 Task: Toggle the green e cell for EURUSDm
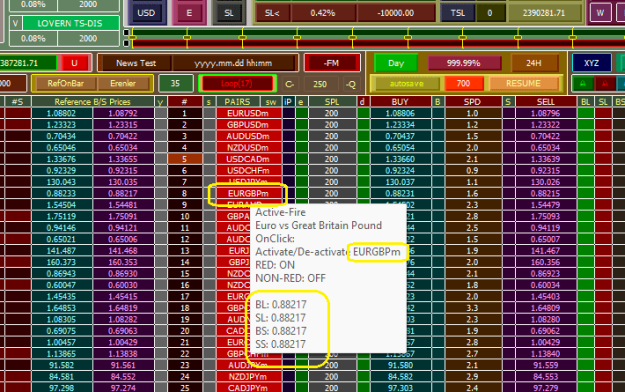pos(302,113)
